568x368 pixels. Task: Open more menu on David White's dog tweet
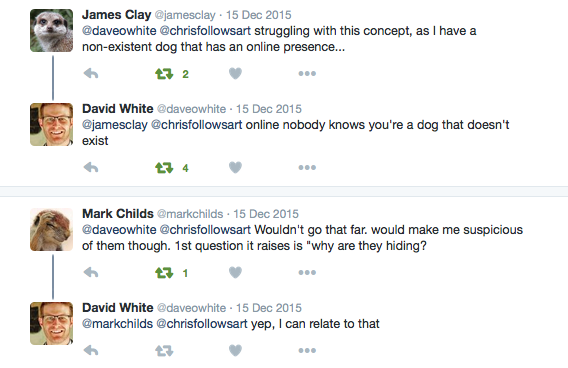pyautogui.click(x=307, y=167)
